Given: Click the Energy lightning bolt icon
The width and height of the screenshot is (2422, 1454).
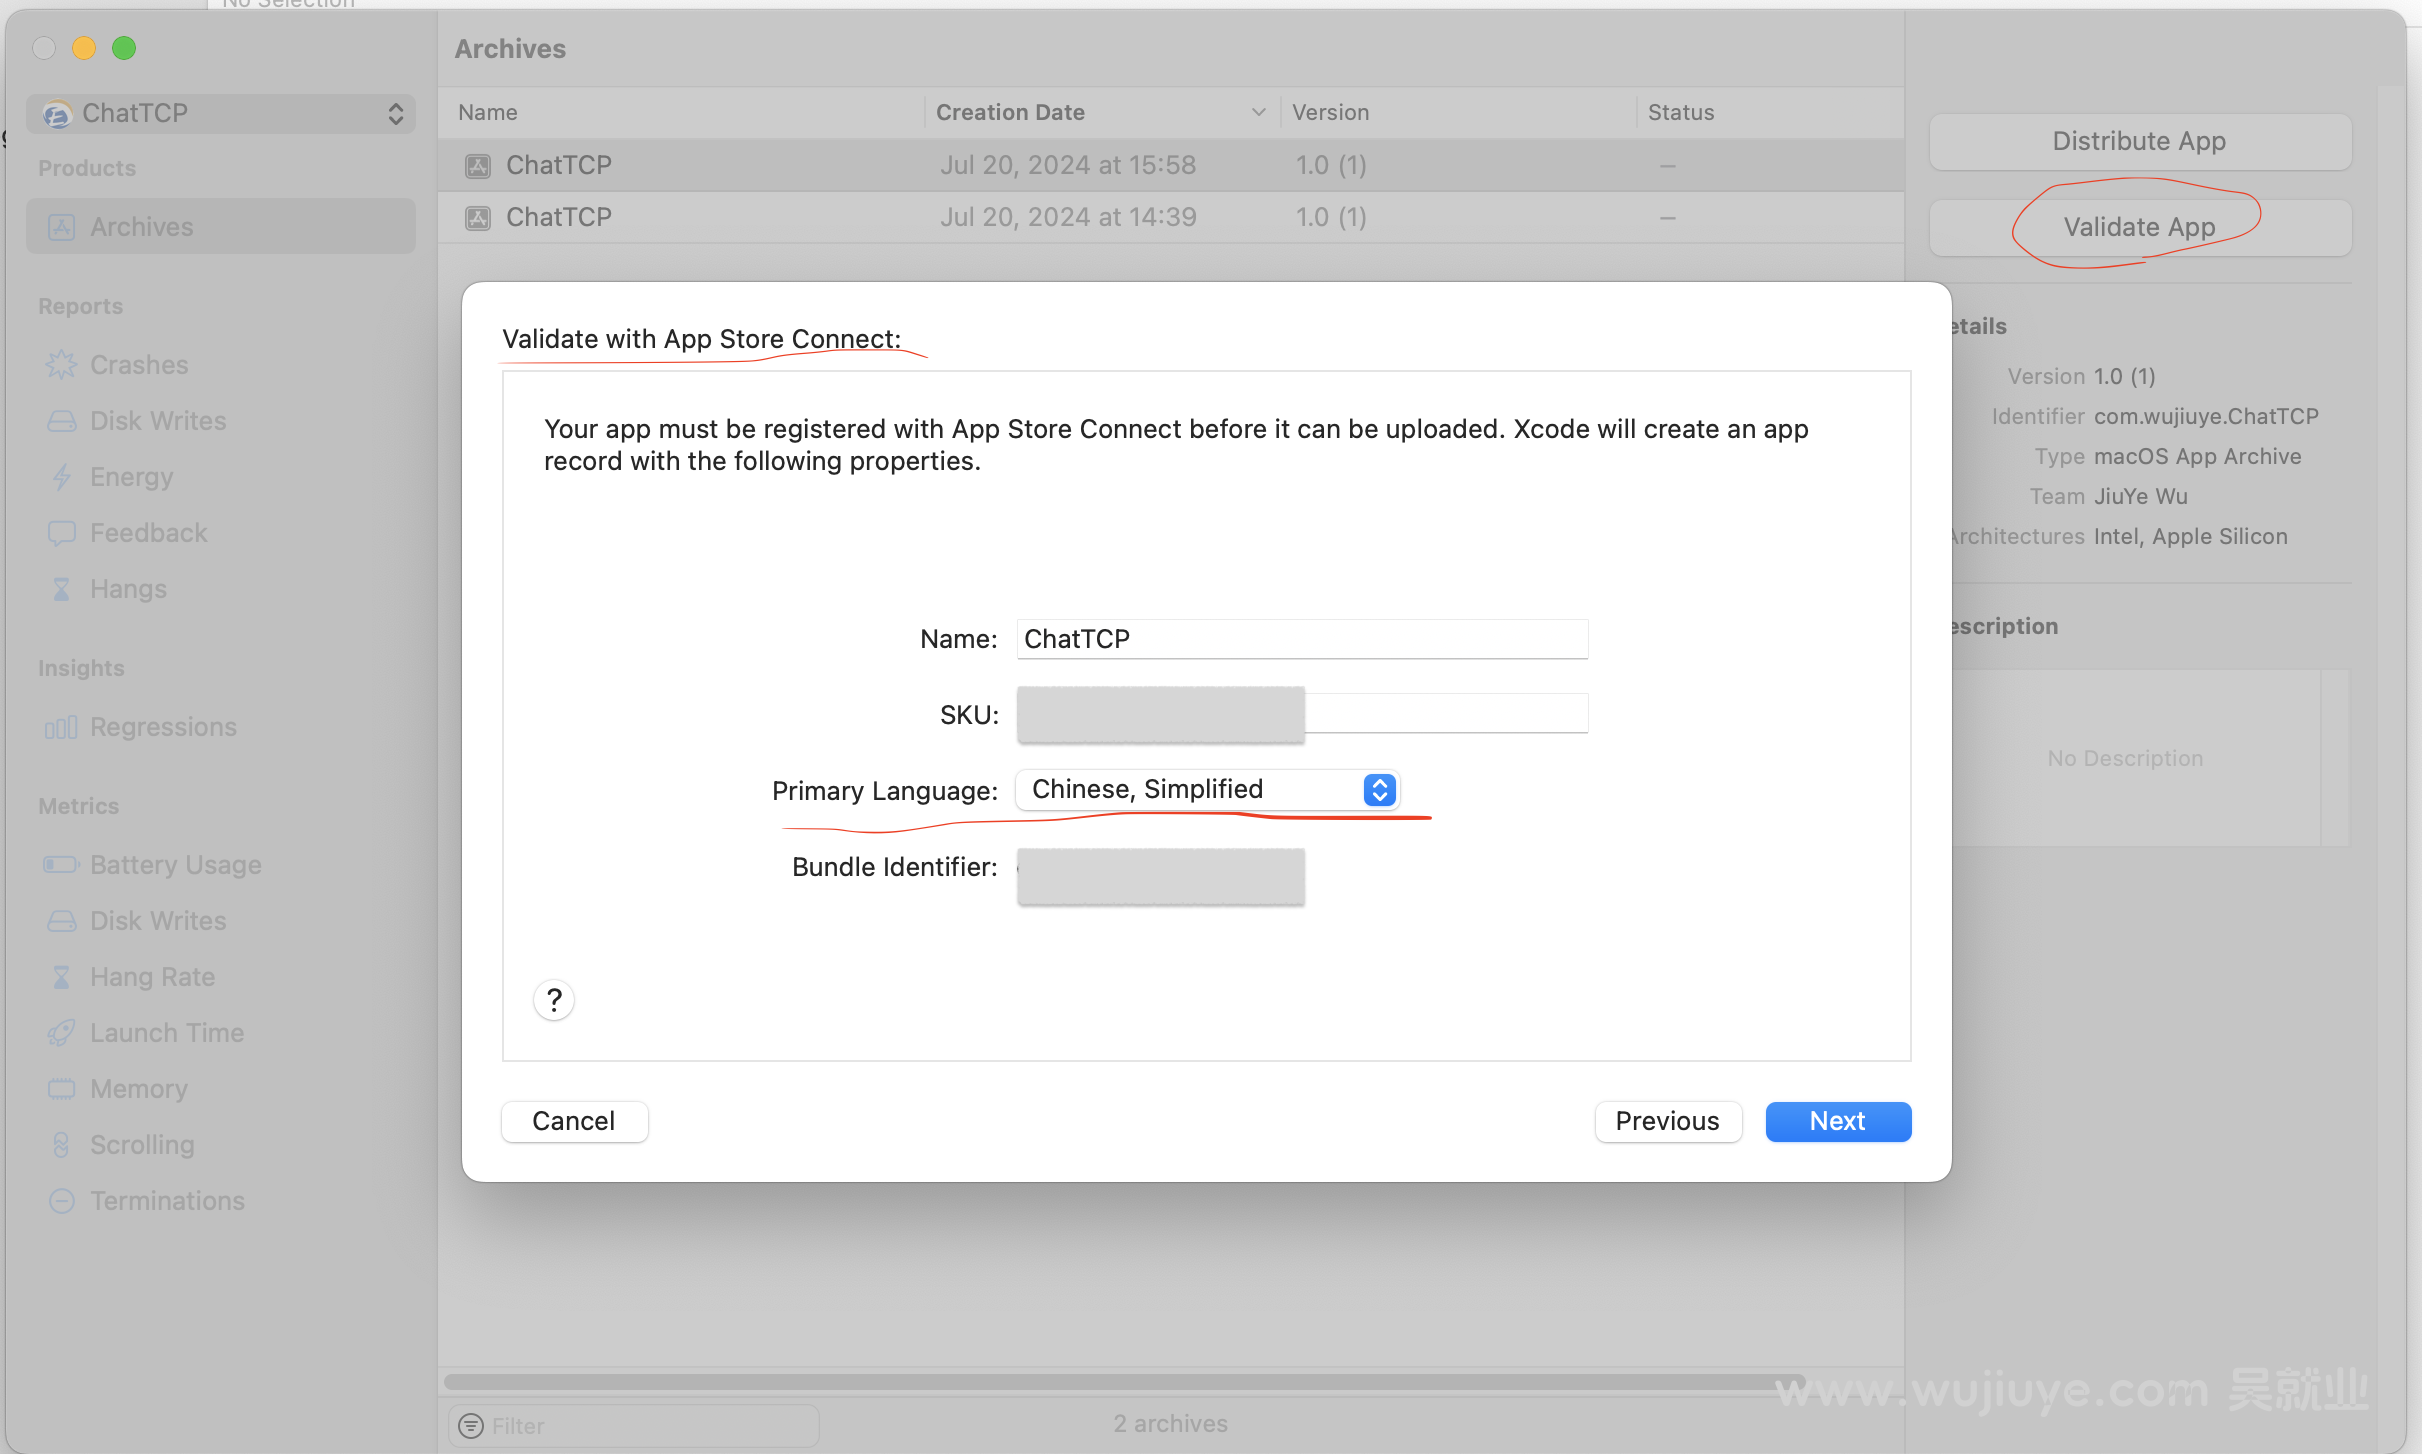Looking at the screenshot, I should point(62,477).
